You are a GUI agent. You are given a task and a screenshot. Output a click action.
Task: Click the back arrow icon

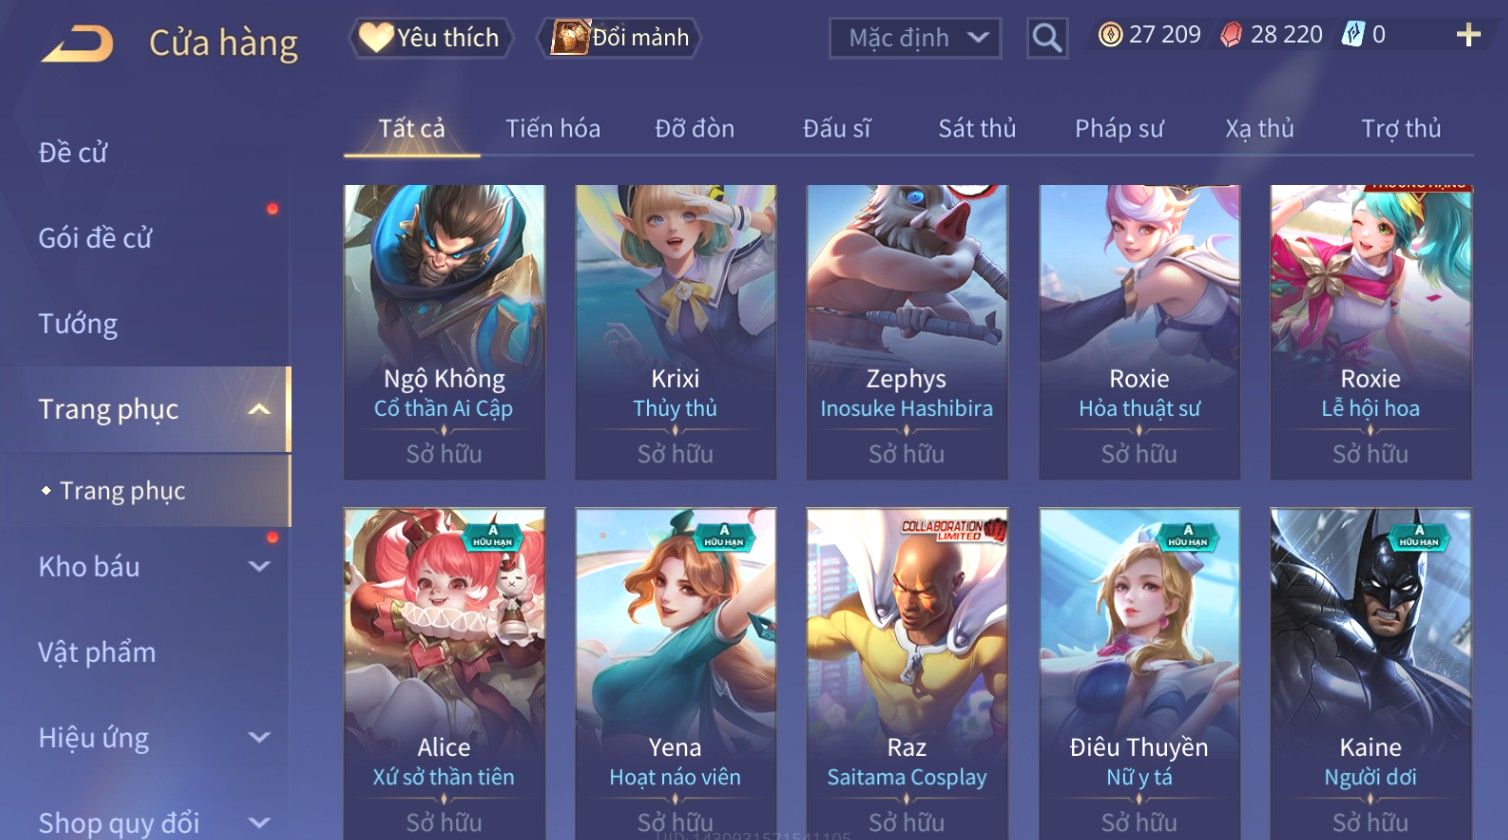(77, 43)
